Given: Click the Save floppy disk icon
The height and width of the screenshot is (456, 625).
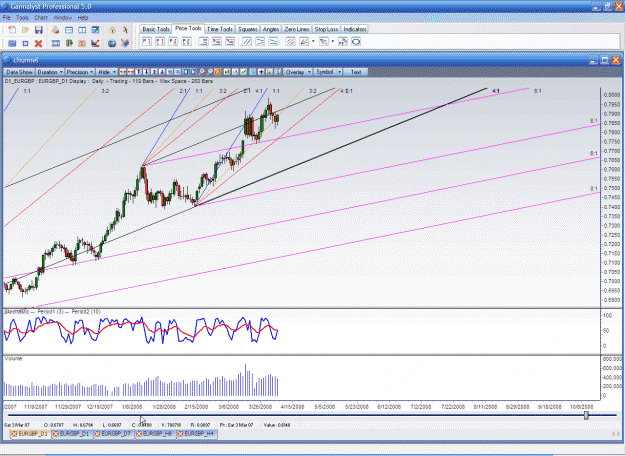Looking at the screenshot, I should click(39, 30).
